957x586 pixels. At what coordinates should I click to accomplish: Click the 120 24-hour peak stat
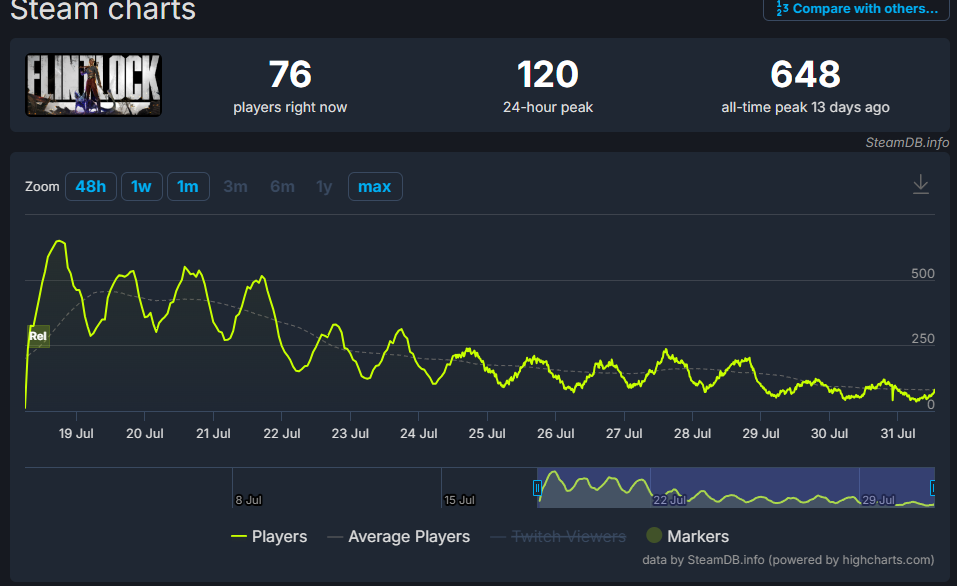point(547,85)
